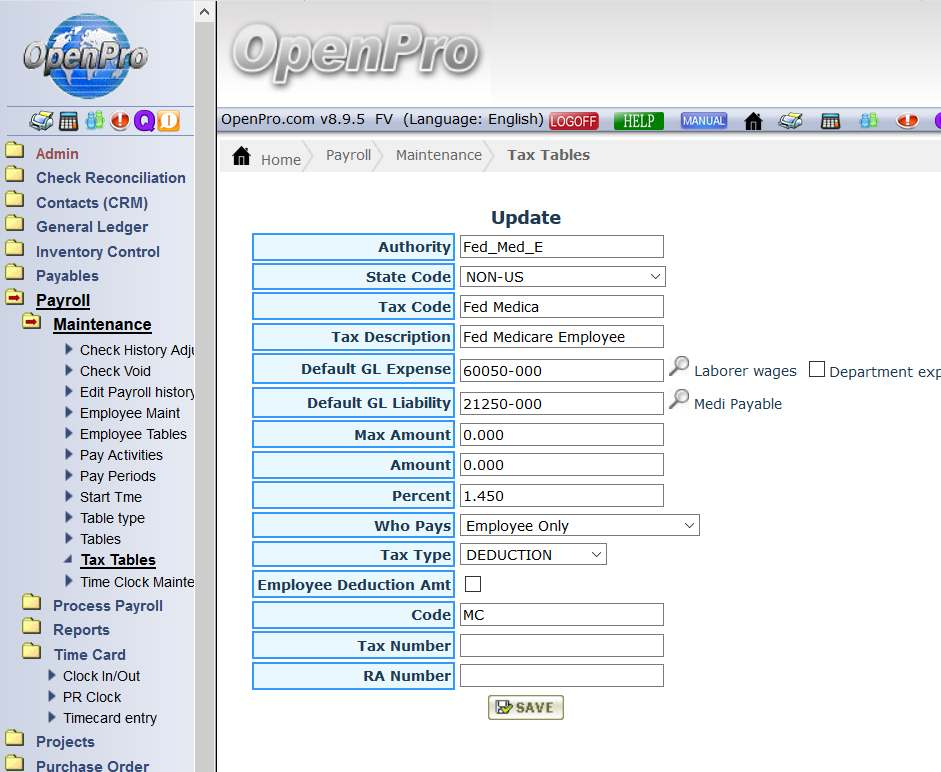Expand the Process Payroll folder
The image size is (941, 772).
point(107,605)
